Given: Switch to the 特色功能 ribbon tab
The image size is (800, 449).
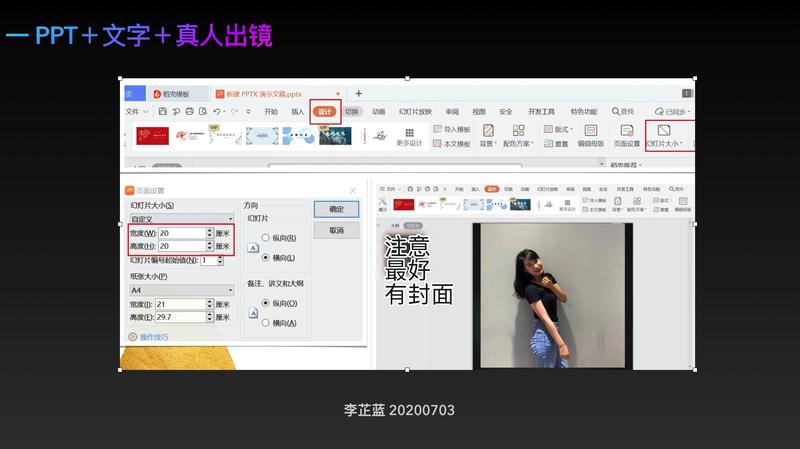Looking at the screenshot, I should (x=584, y=111).
